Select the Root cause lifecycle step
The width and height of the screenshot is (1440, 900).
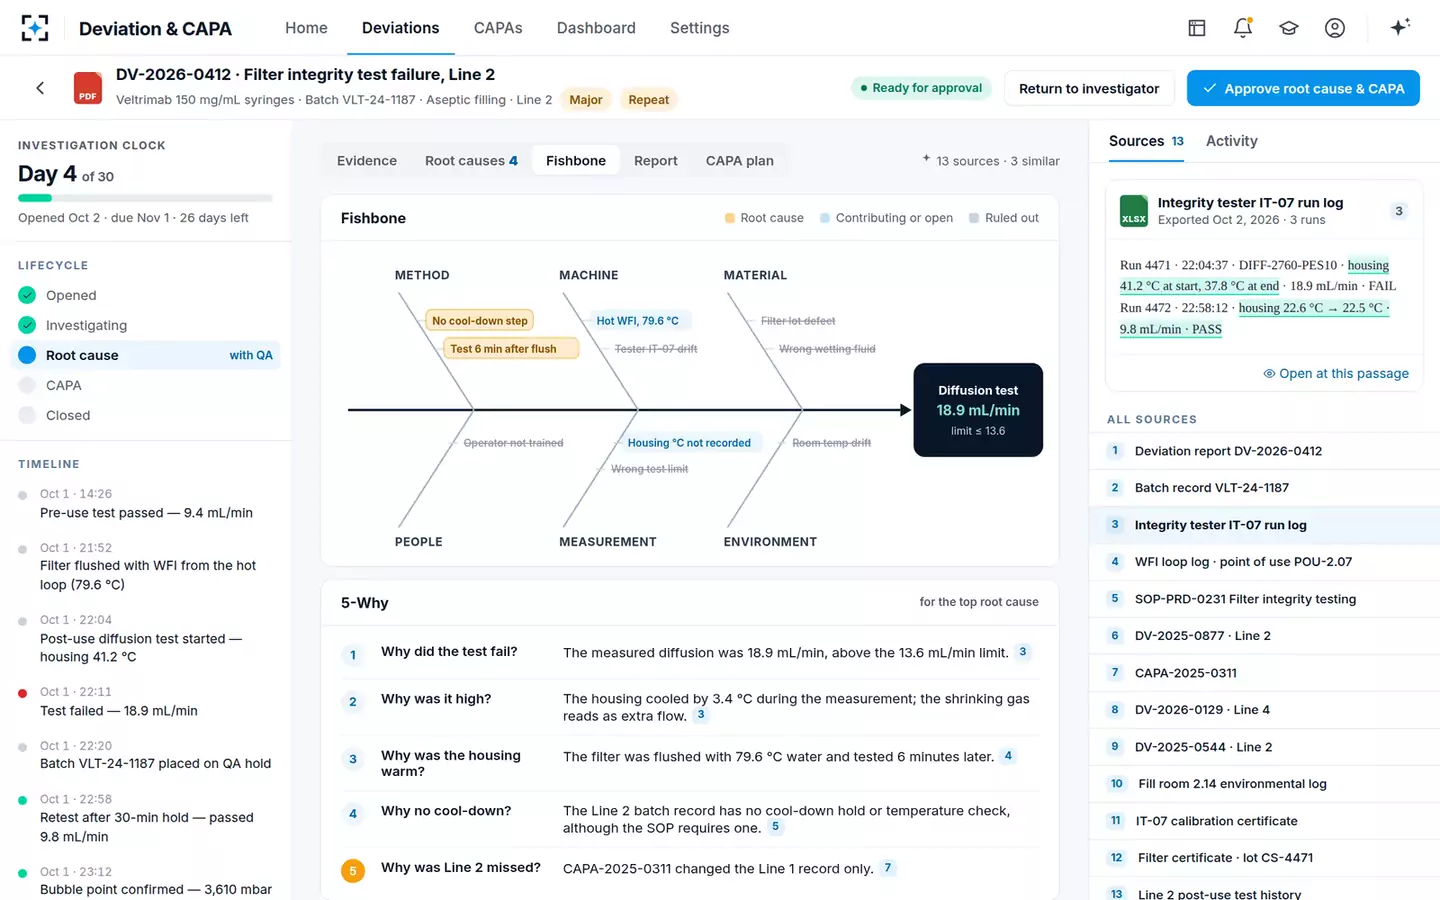coord(145,355)
